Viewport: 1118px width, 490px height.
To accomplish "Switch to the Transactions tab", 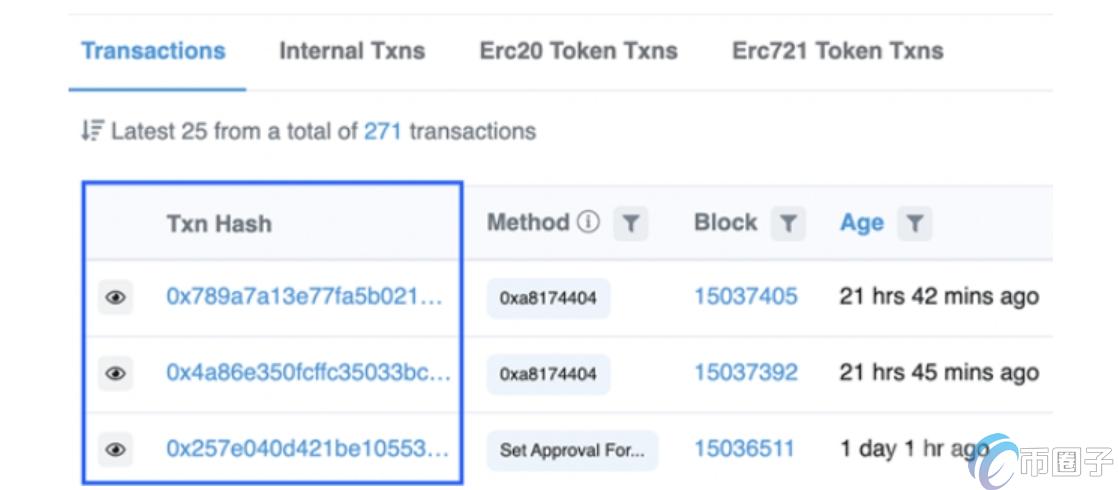I will click(153, 51).
